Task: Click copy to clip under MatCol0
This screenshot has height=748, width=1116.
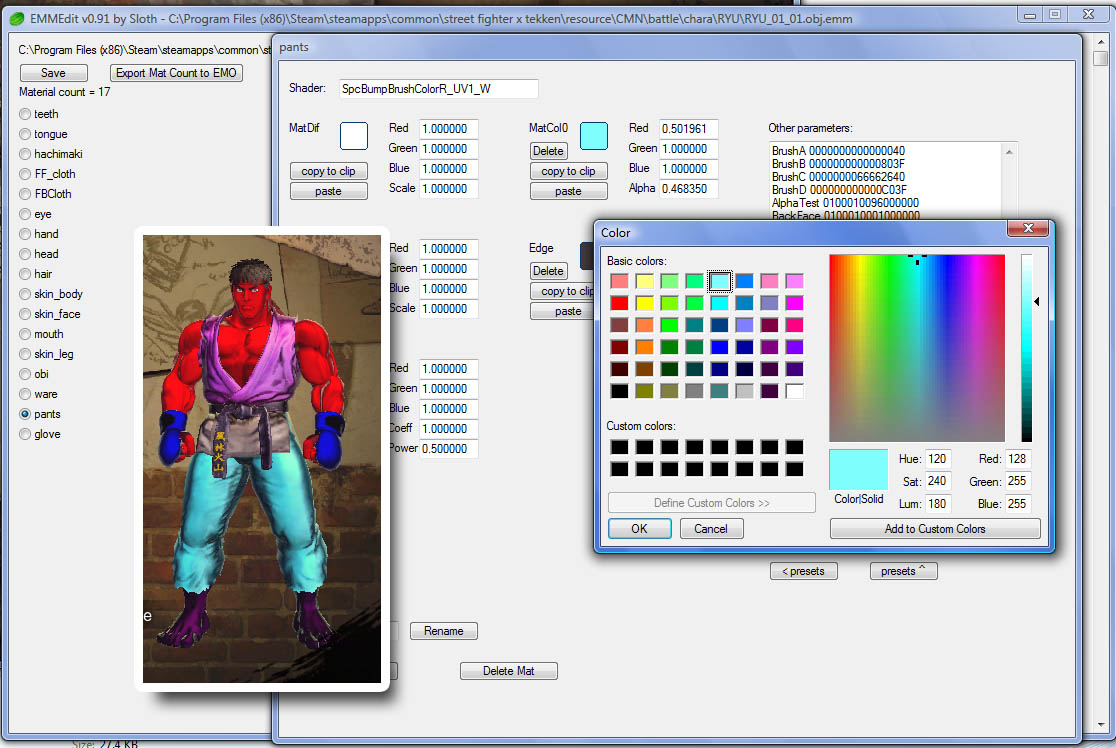Action: tap(568, 171)
